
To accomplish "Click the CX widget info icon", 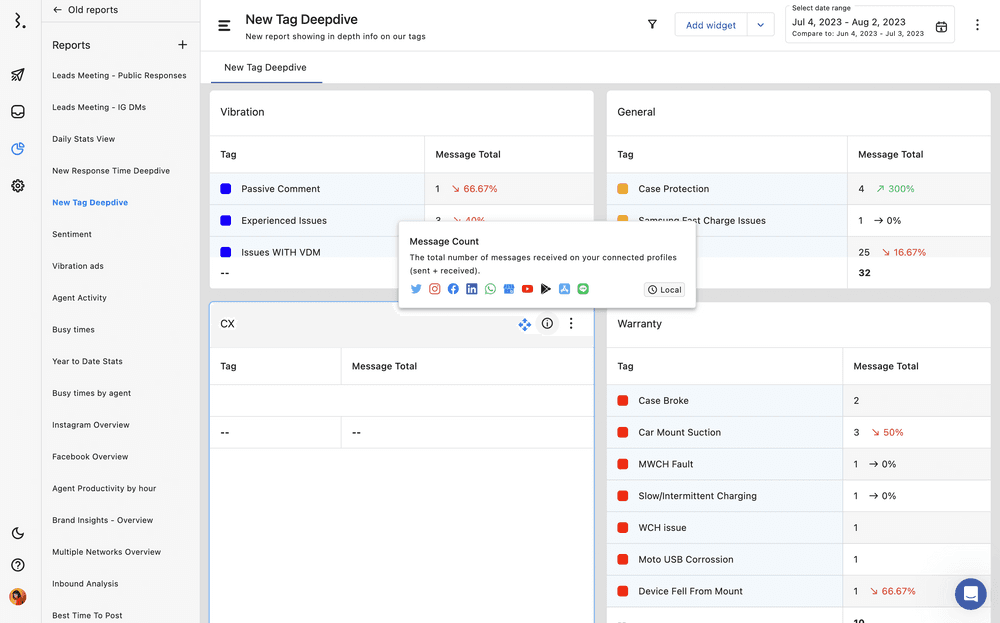I will click(x=547, y=324).
